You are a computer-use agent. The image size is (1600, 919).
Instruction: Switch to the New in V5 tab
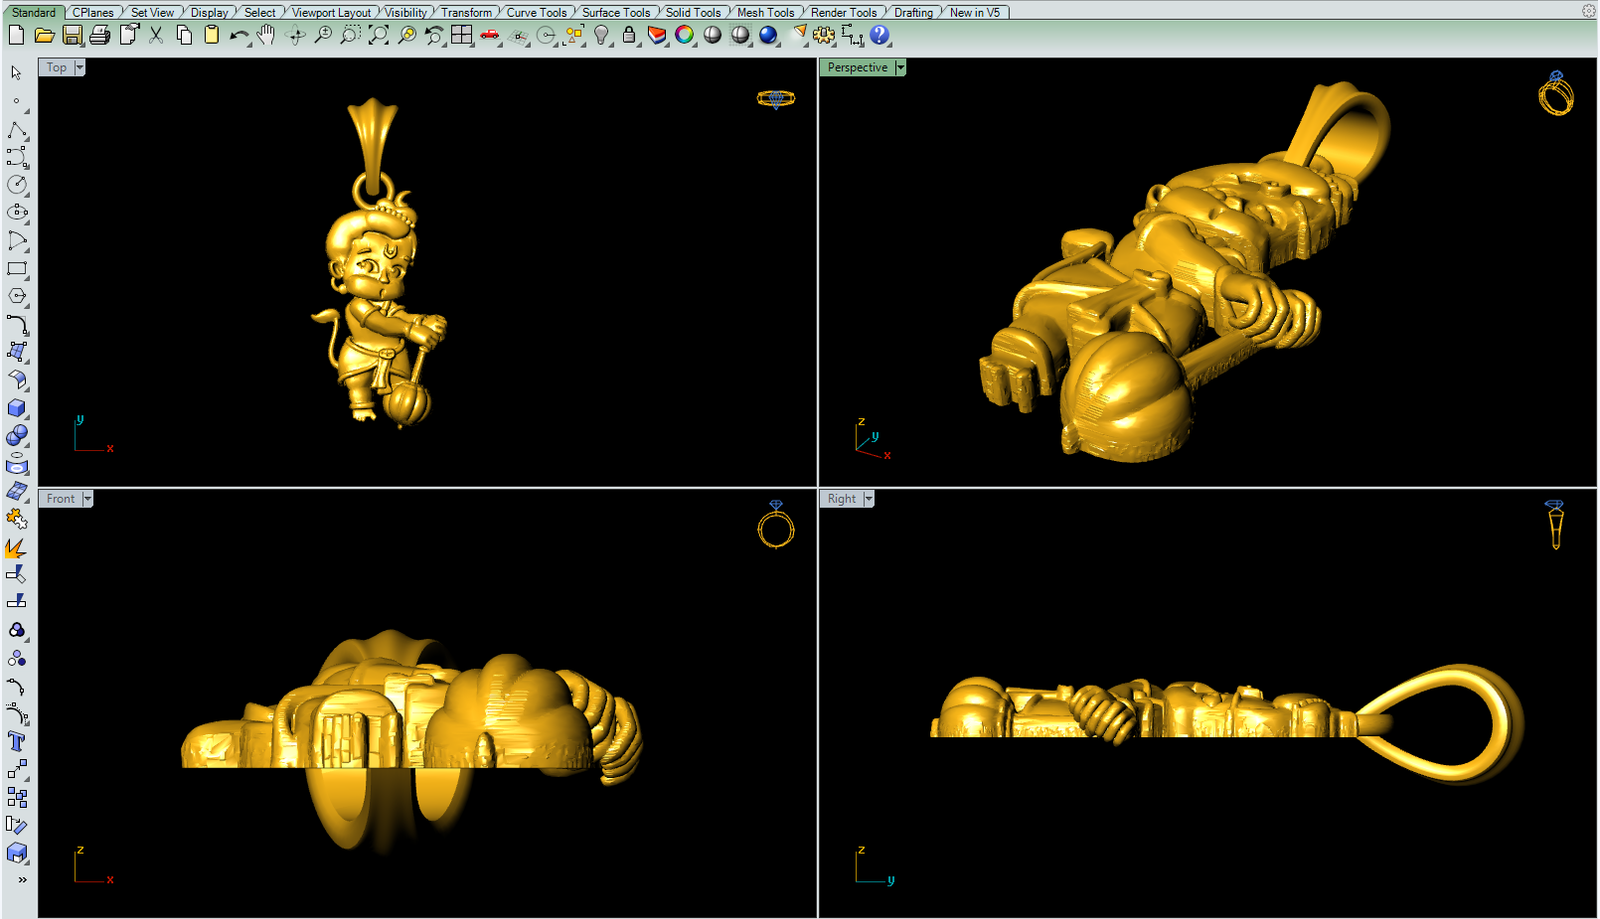[975, 12]
